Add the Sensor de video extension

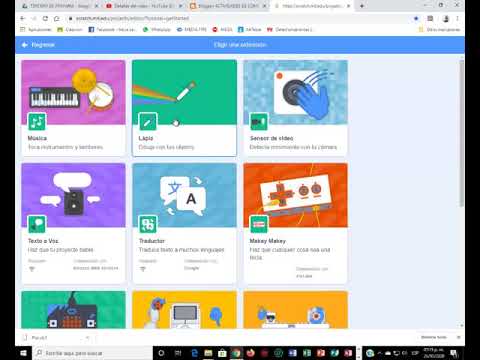click(x=295, y=108)
